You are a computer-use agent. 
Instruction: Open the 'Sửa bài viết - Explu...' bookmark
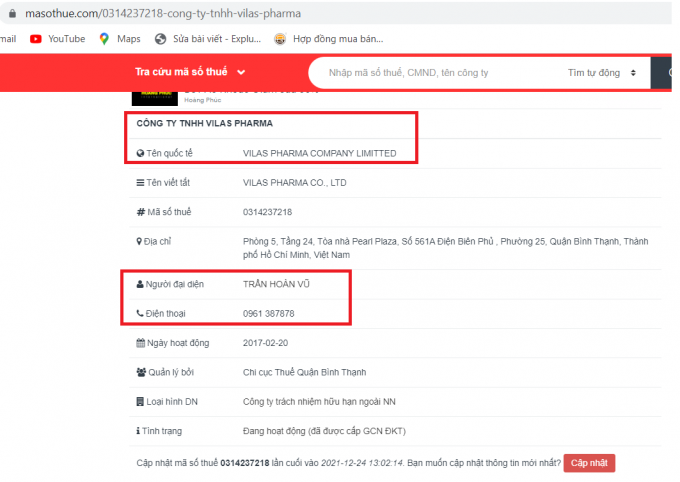[208, 39]
